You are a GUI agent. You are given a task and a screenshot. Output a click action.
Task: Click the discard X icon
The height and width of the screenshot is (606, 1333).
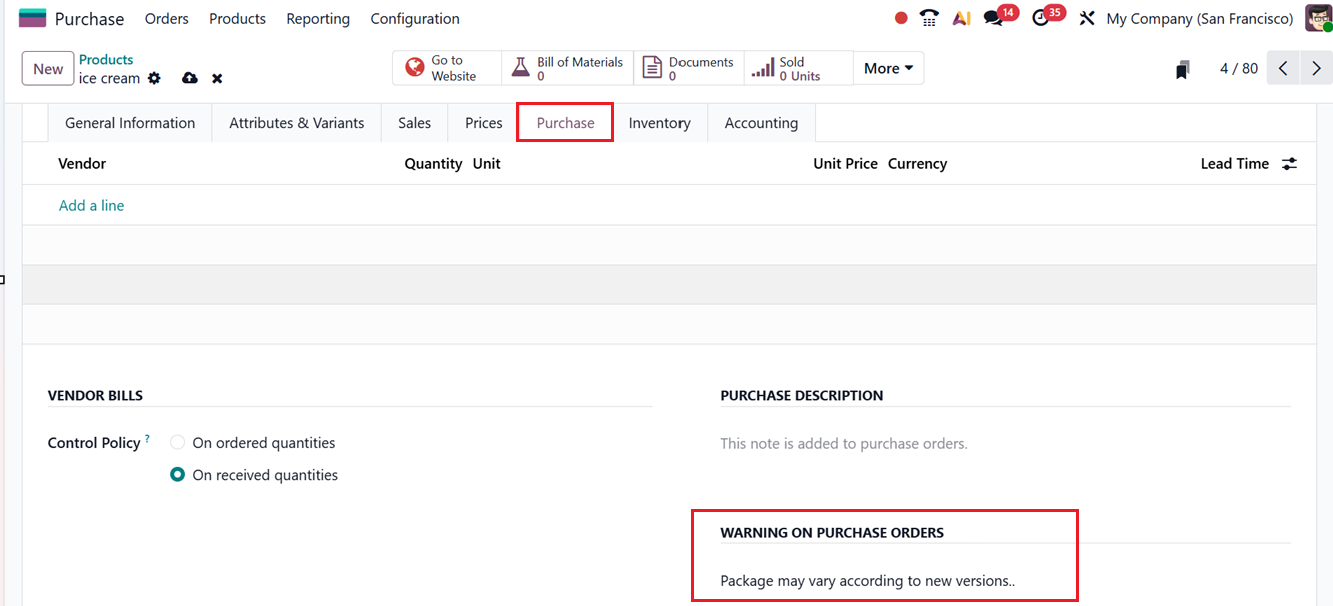click(x=216, y=78)
